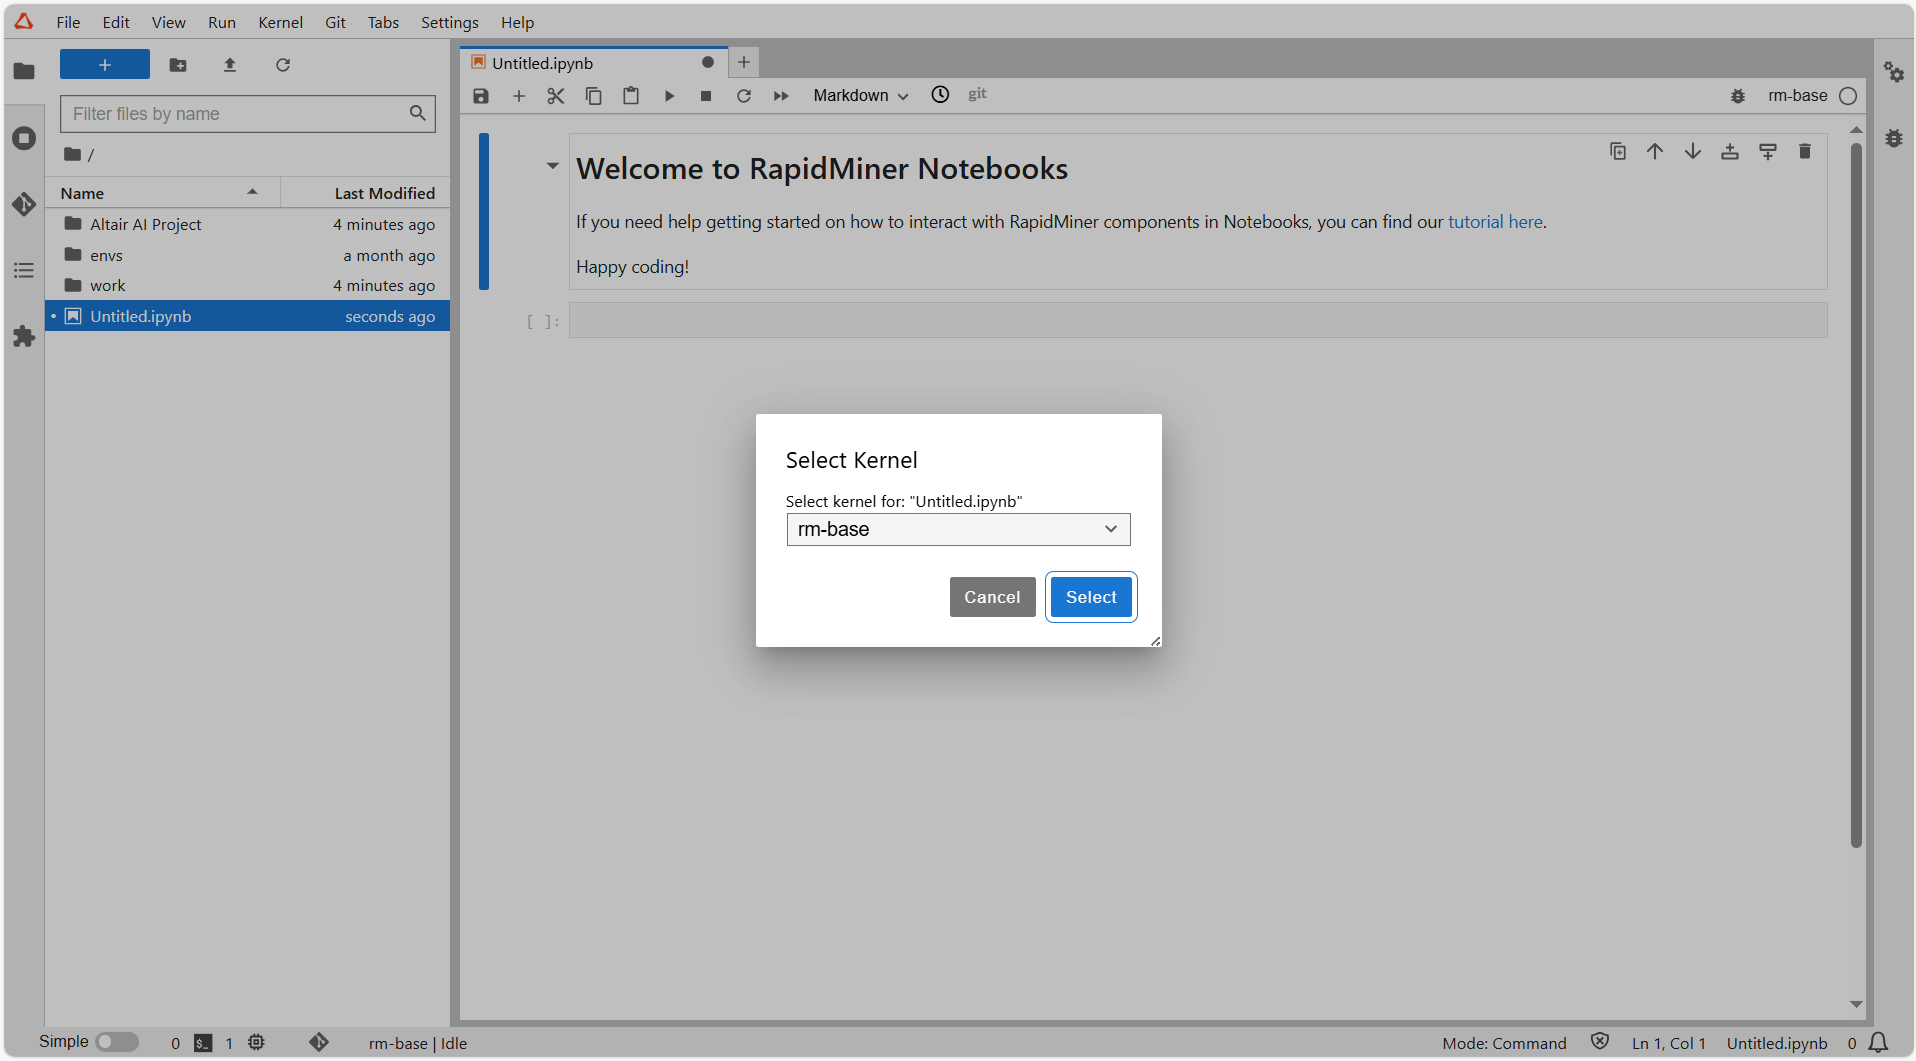This screenshot has width=1916, height=1061.
Task: Open the Tabs menu
Action: pyautogui.click(x=383, y=22)
